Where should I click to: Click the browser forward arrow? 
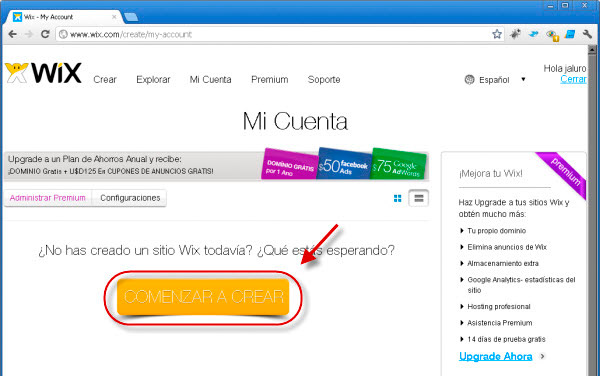[29, 34]
